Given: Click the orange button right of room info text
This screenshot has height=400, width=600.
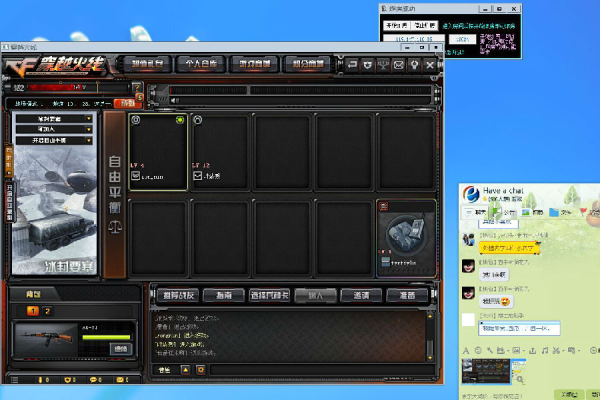Looking at the screenshot, I should tap(125, 103).
